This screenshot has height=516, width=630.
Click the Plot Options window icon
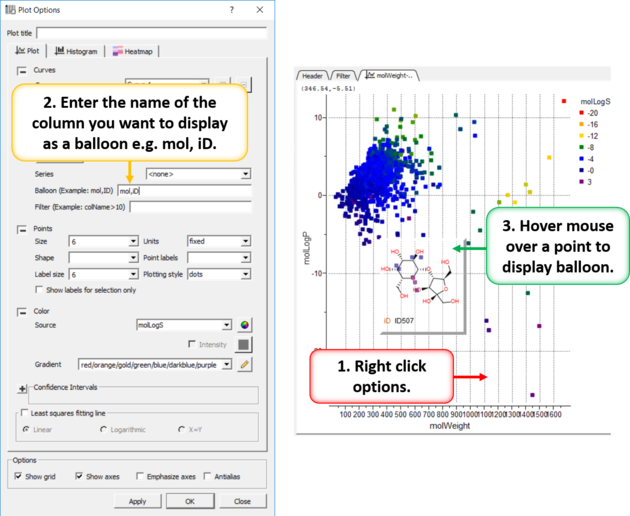9,9
